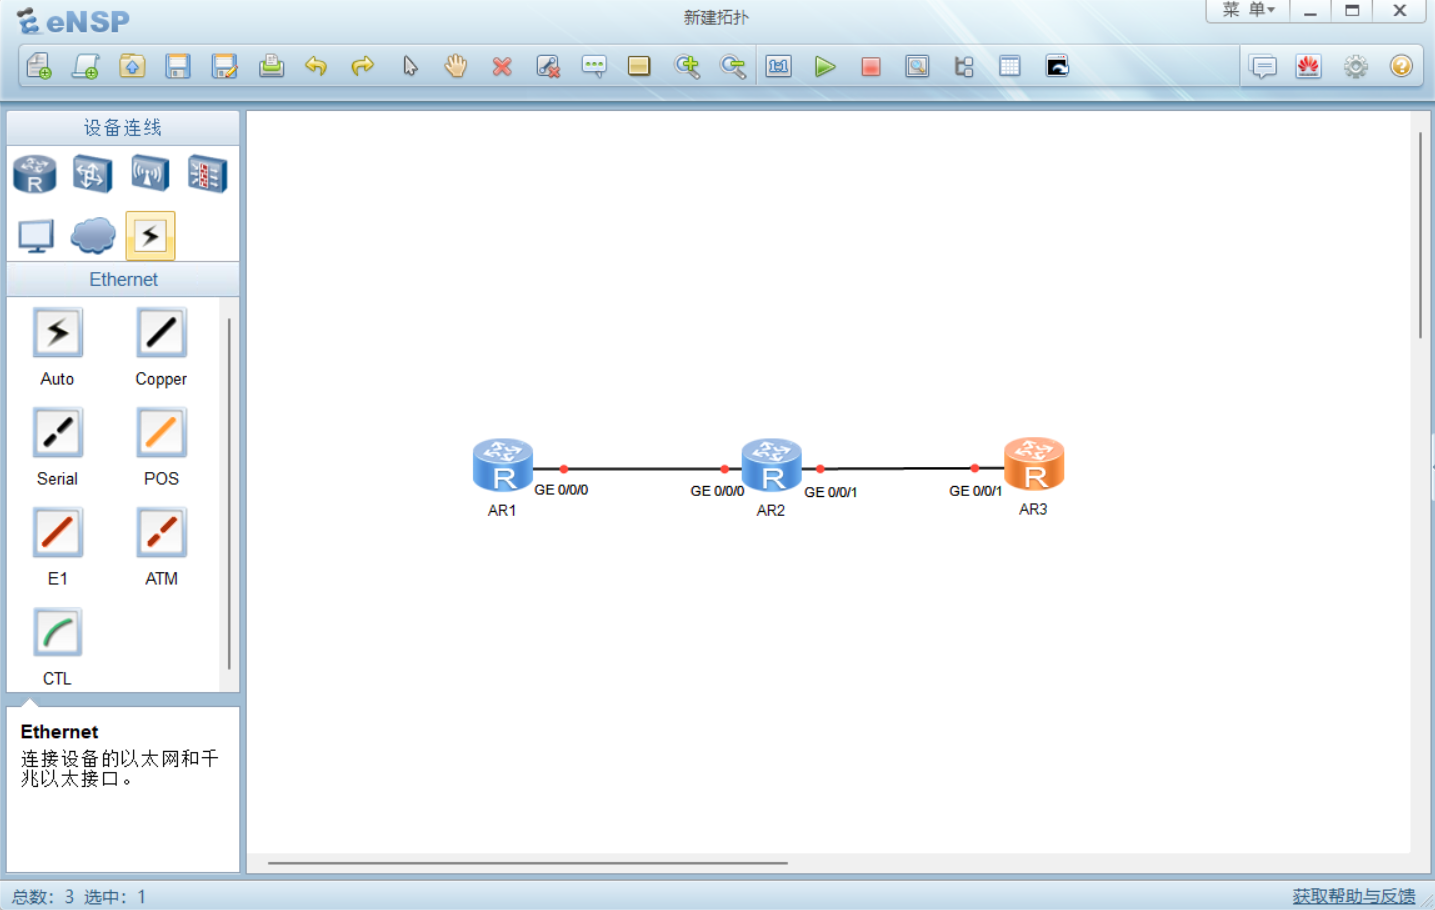
Task: Select the Router device category
Action: click(35, 174)
